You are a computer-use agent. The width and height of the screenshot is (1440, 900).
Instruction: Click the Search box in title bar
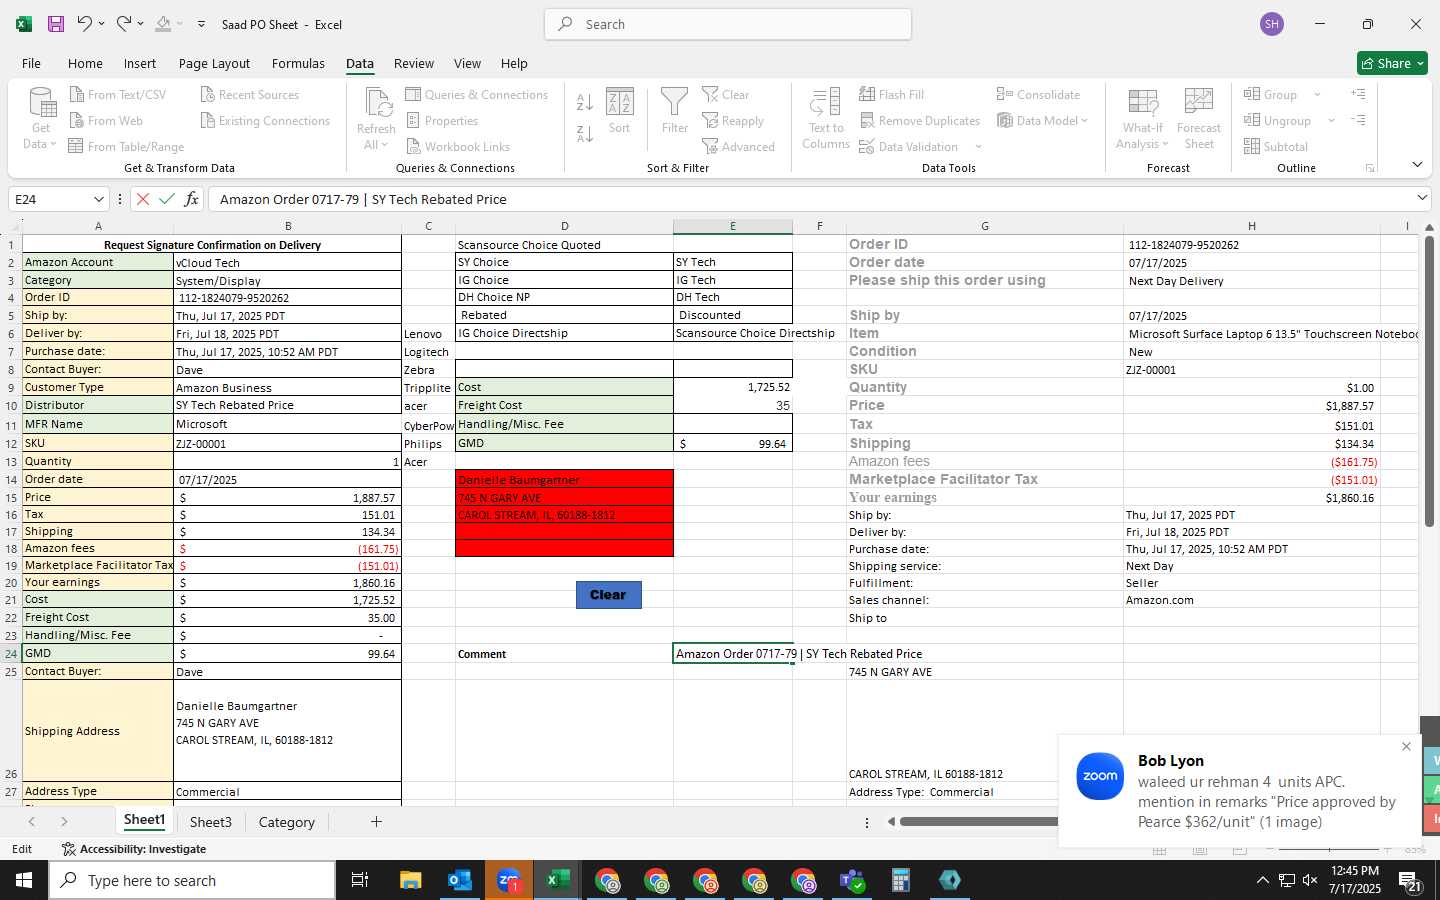pyautogui.click(x=728, y=24)
